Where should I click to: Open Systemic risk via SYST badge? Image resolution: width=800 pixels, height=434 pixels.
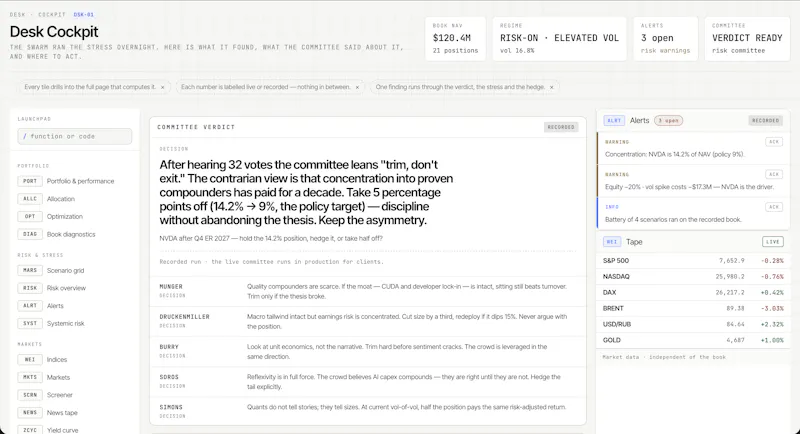[x=30, y=323]
